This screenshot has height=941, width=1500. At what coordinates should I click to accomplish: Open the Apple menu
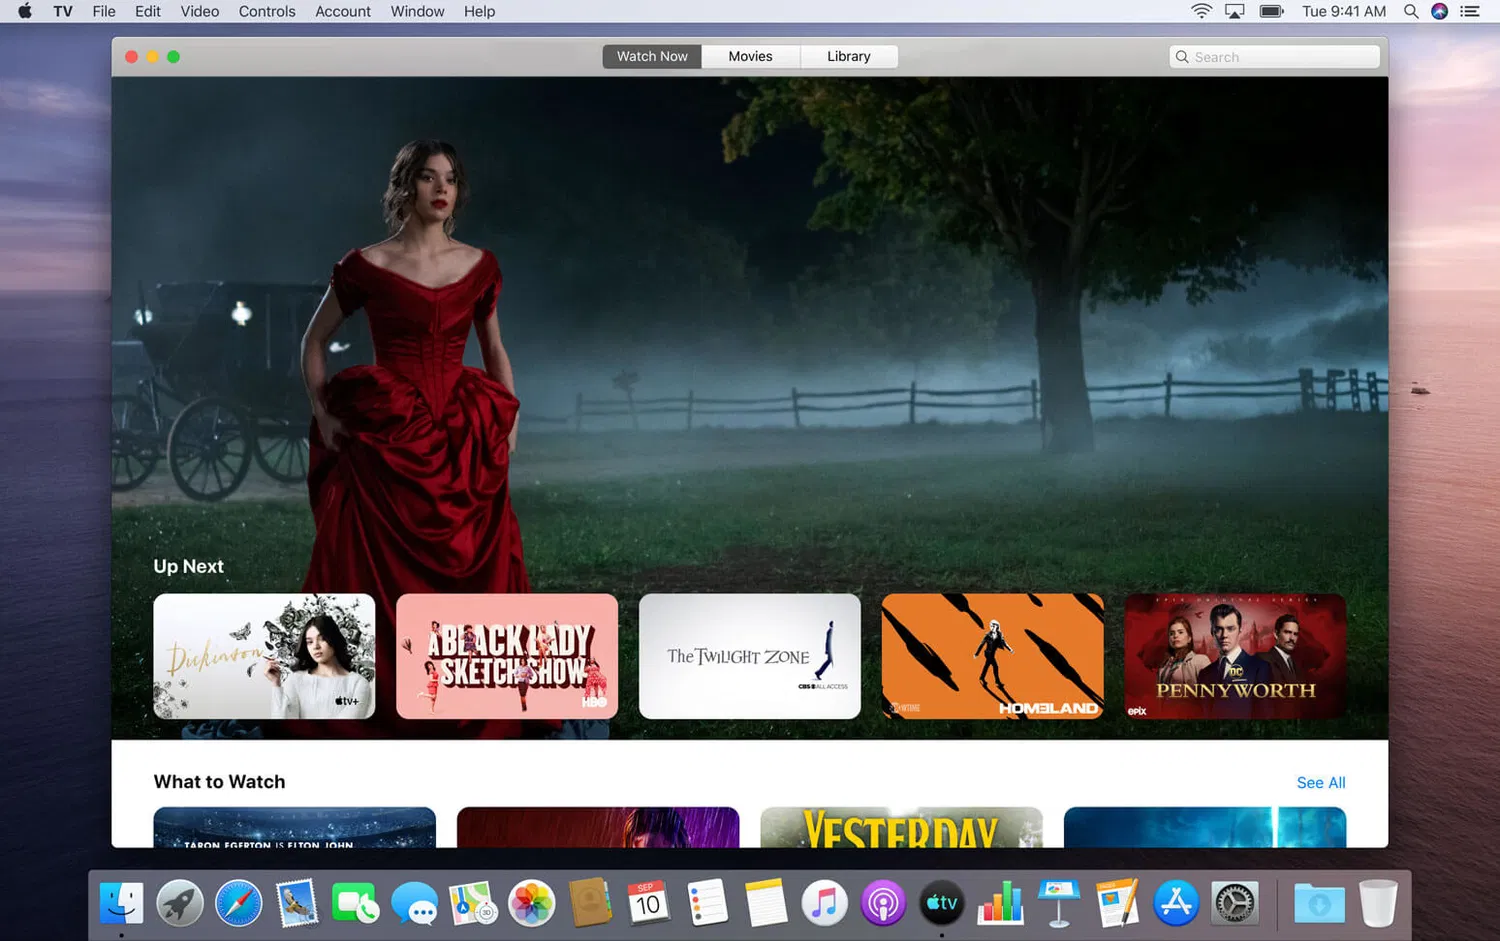[25, 11]
